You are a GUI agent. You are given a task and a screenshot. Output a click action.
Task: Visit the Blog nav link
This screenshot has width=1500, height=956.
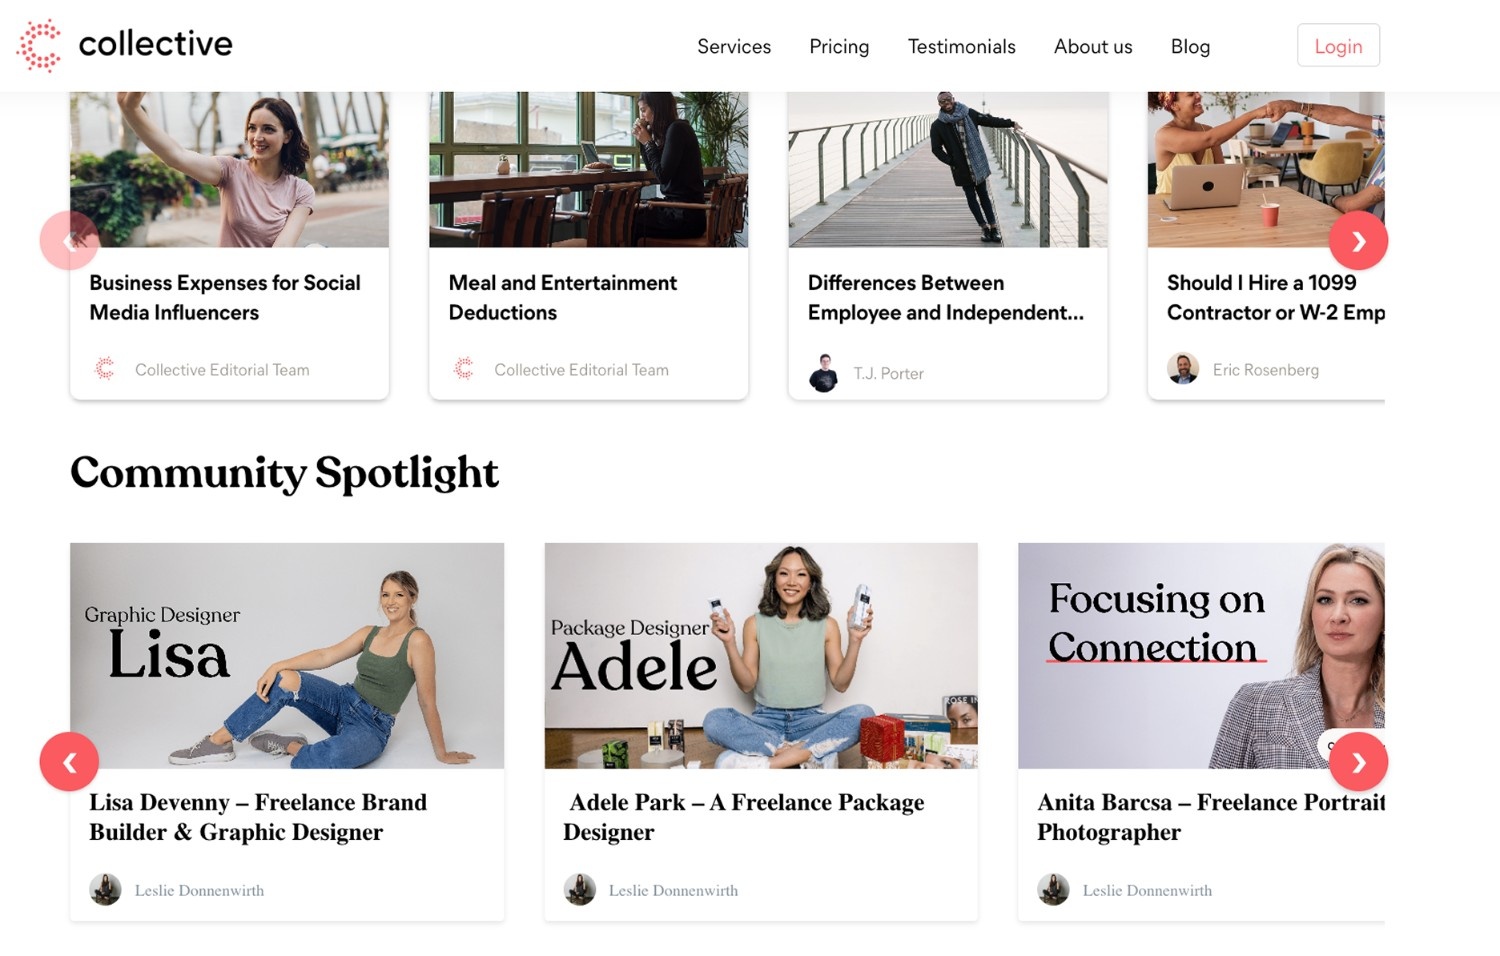click(1190, 47)
